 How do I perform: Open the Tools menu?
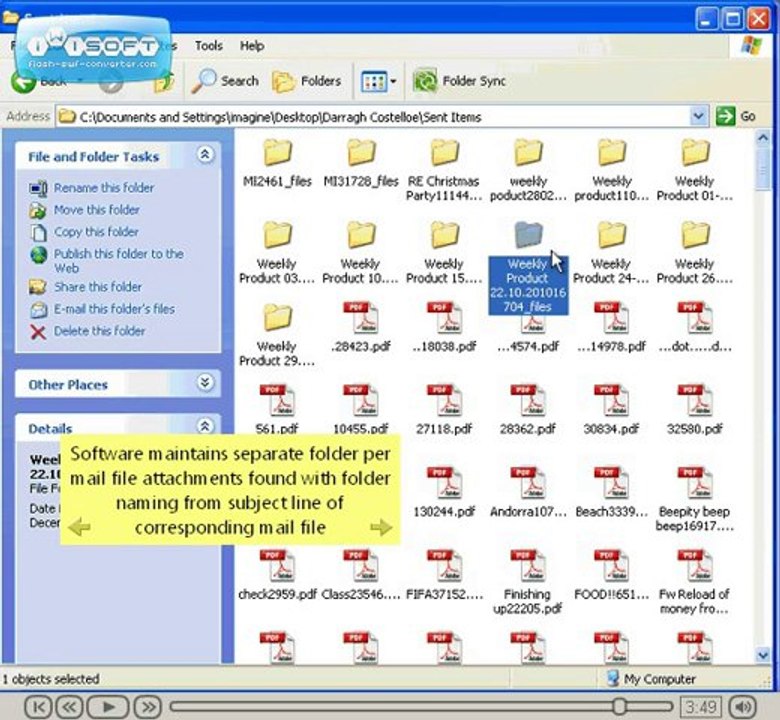[208, 46]
